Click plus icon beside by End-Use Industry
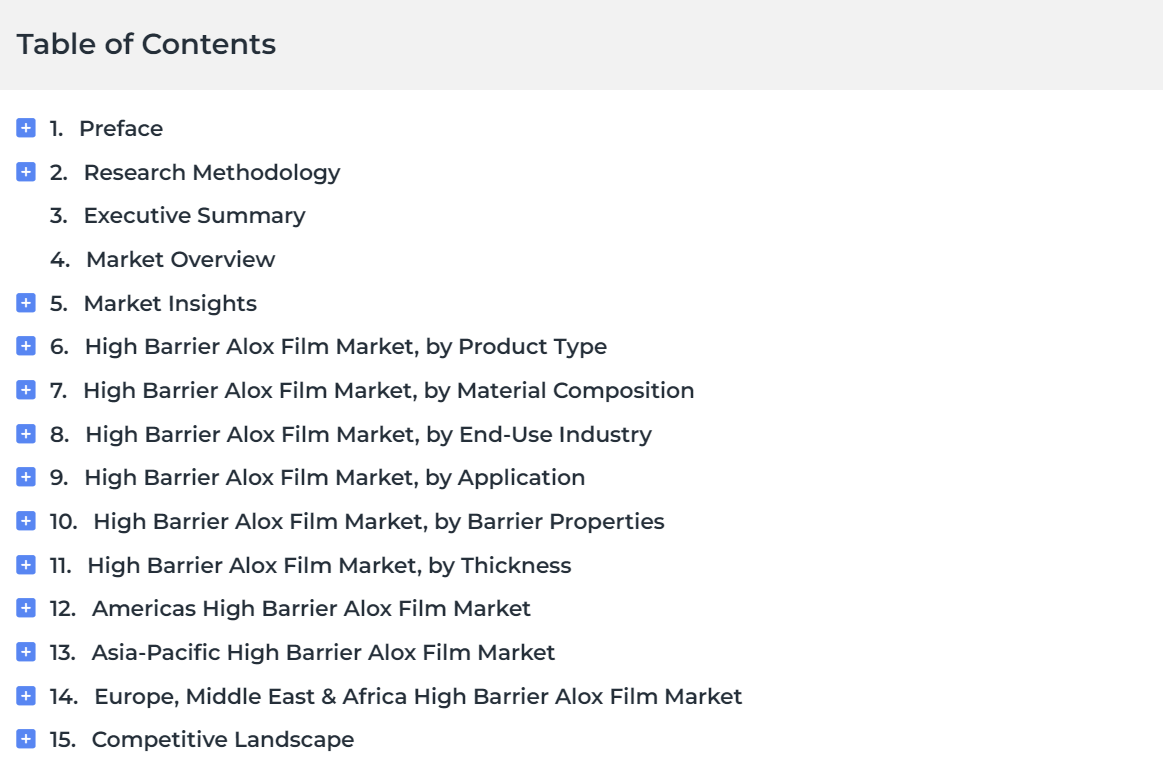Screen dimensions: 1163x761 [x=26, y=434]
